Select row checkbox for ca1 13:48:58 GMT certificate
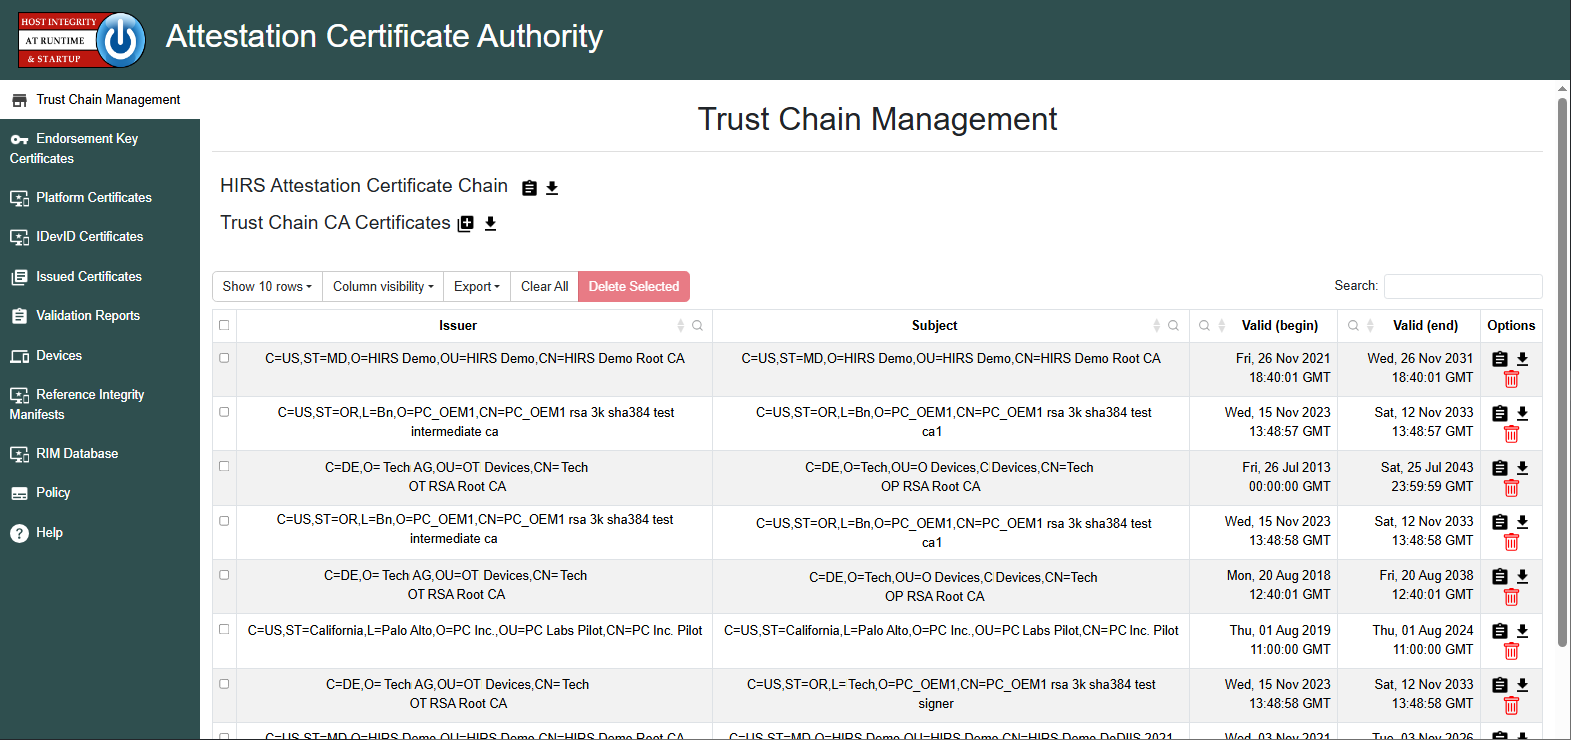 point(224,521)
